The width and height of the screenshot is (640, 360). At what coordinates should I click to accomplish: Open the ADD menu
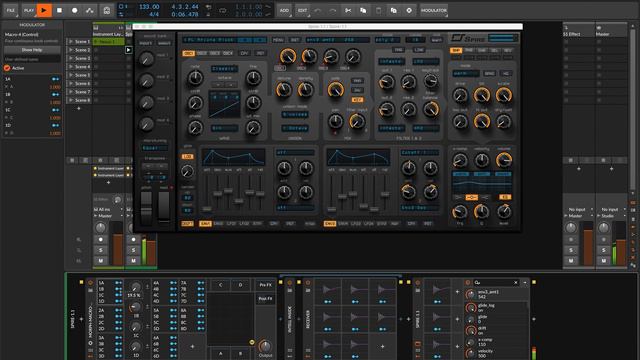284,10
